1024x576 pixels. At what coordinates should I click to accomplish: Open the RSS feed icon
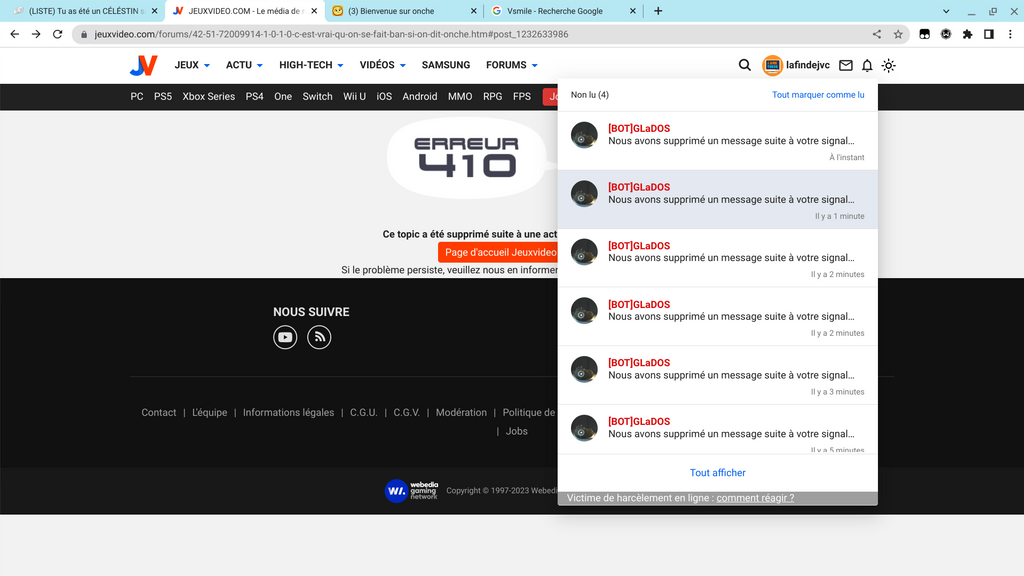tap(319, 337)
